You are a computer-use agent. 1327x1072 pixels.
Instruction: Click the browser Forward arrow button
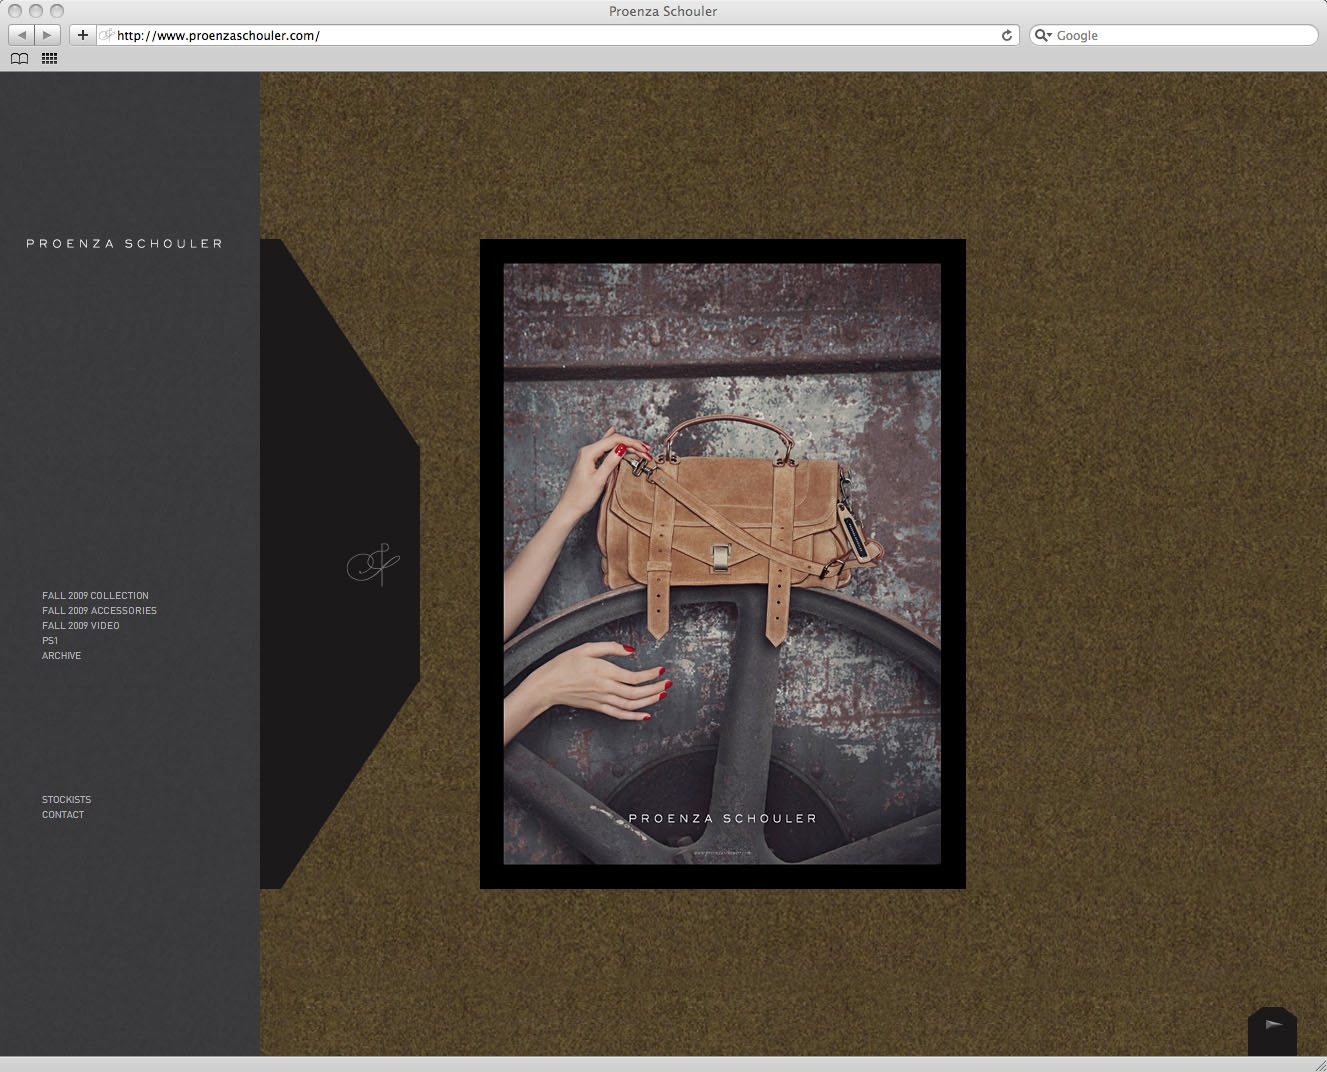click(47, 35)
